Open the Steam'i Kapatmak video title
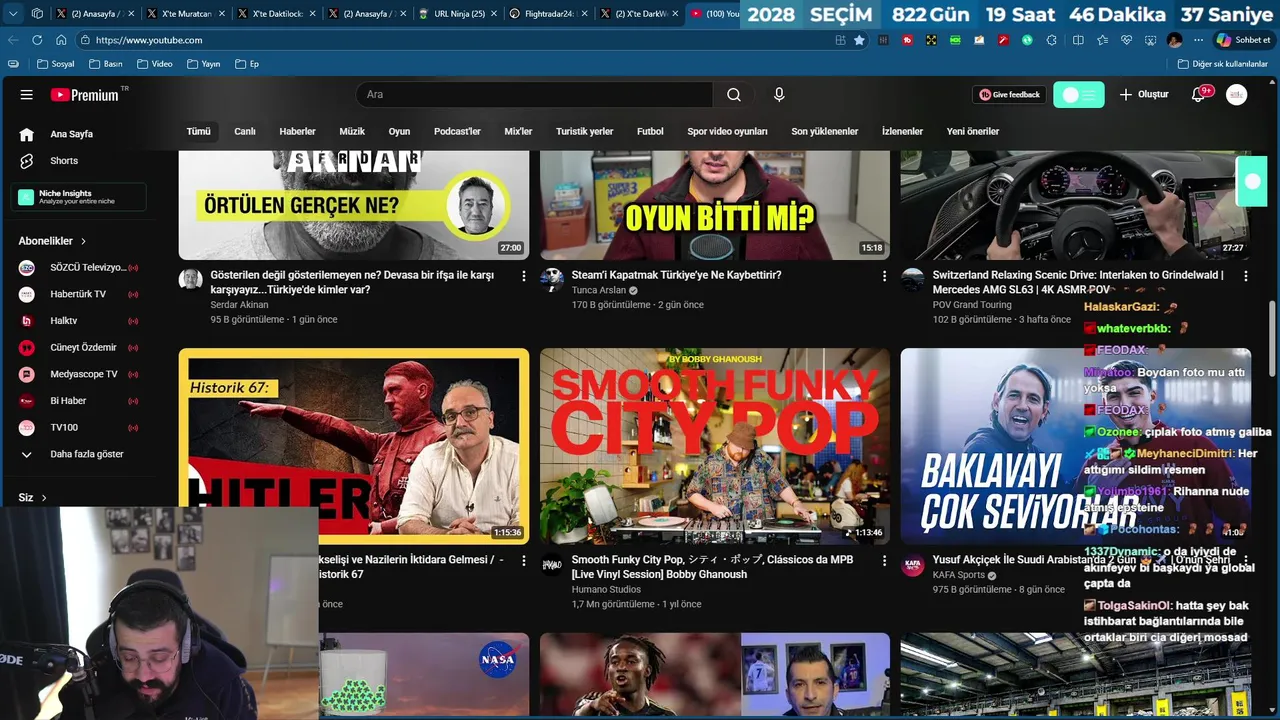Viewport: 1280px width, 720px height. pyautogui.click(x=677, y=275)
